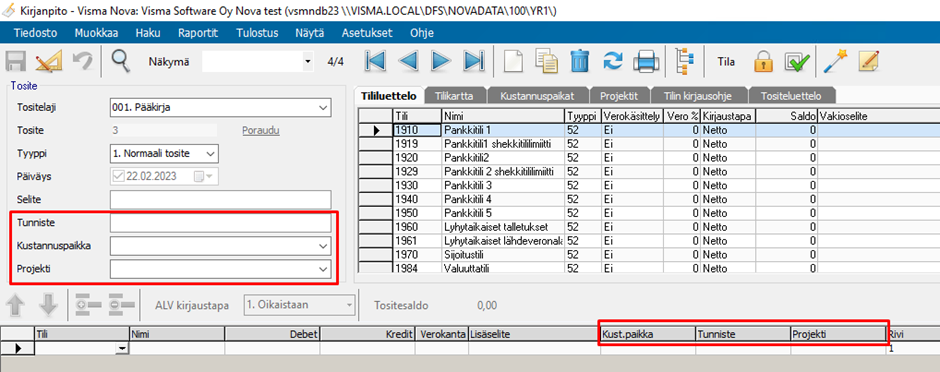Click the copy documents icon

point(547,61)
